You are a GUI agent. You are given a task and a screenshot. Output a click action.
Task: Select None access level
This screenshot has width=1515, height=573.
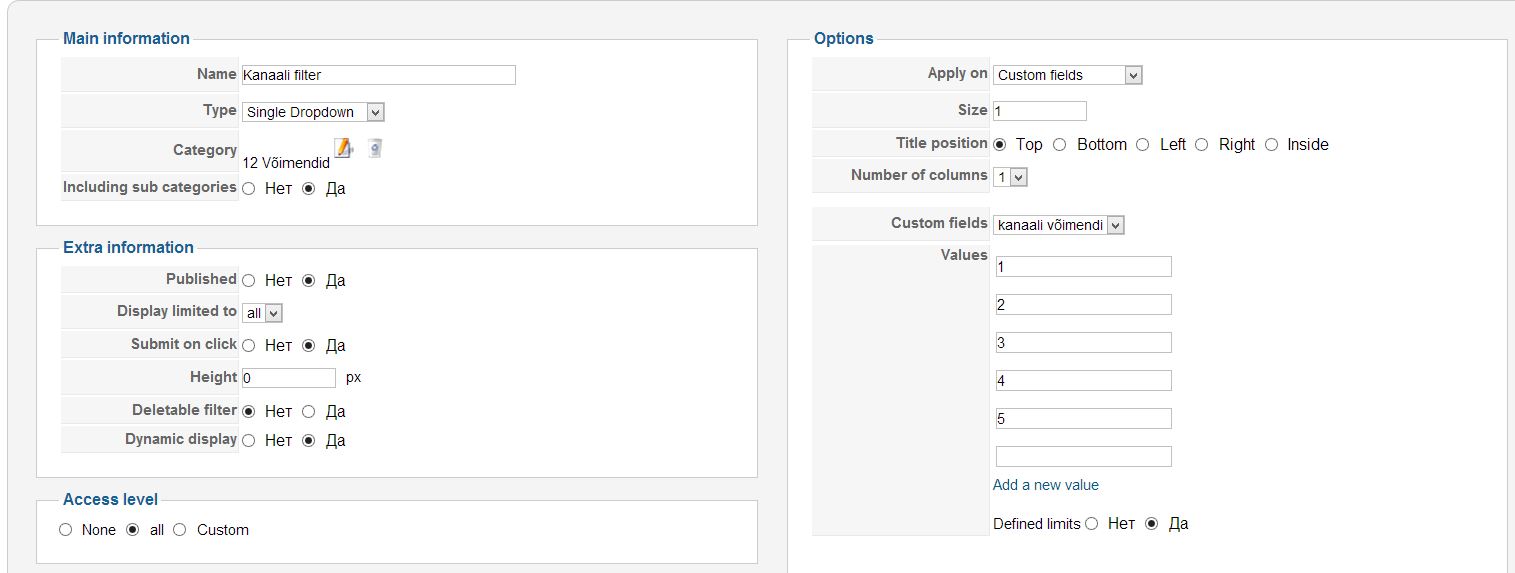click(x=66, y=530)
